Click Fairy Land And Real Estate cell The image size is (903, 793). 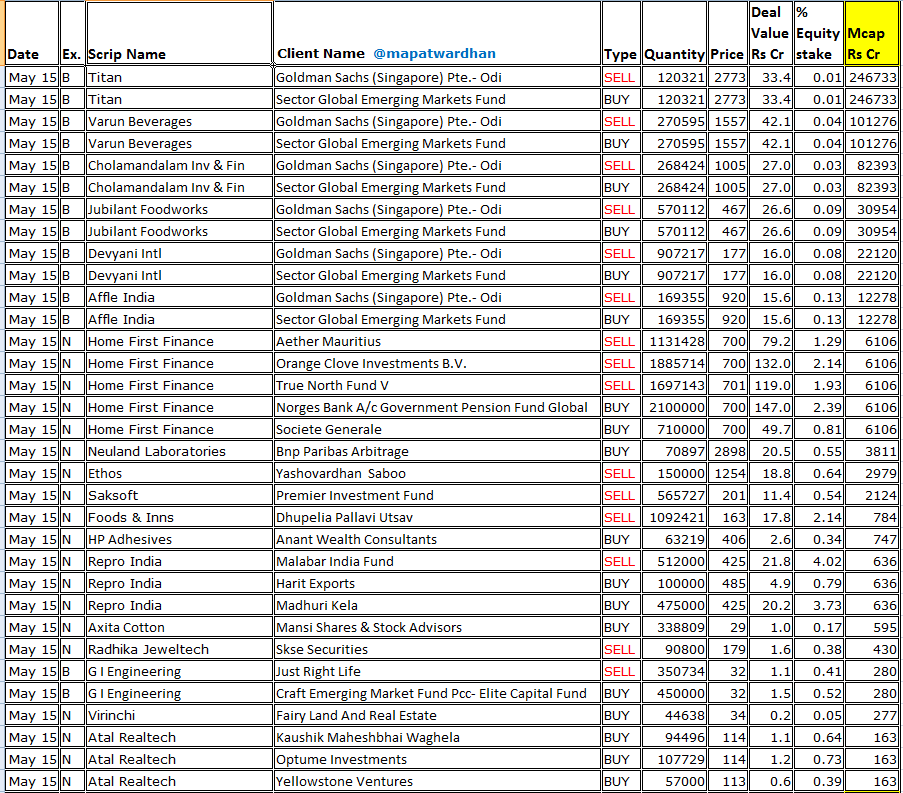(x=437, y=715)
